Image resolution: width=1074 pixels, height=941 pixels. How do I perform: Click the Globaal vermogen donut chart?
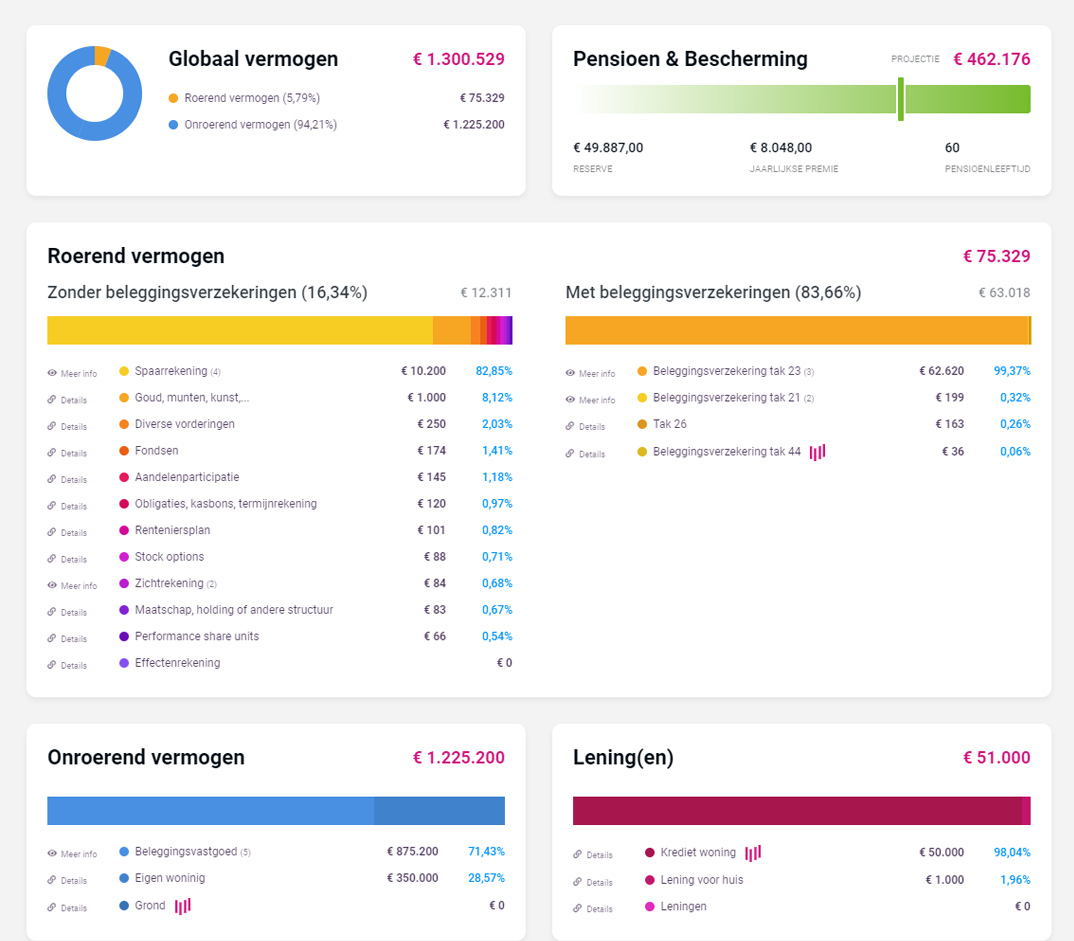pos(94,93)
